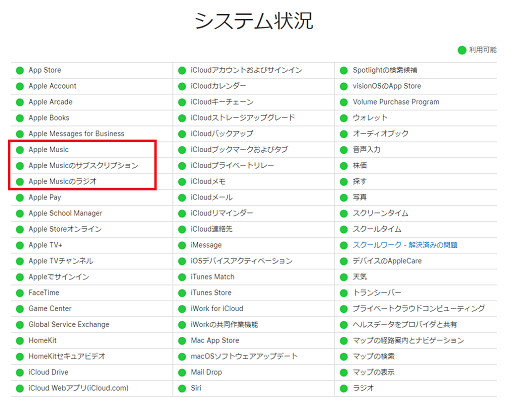Viewport: 507px width, 400px height.
Task: Click the green status dot for Apple Arcade
Action: tap(20, 102)
